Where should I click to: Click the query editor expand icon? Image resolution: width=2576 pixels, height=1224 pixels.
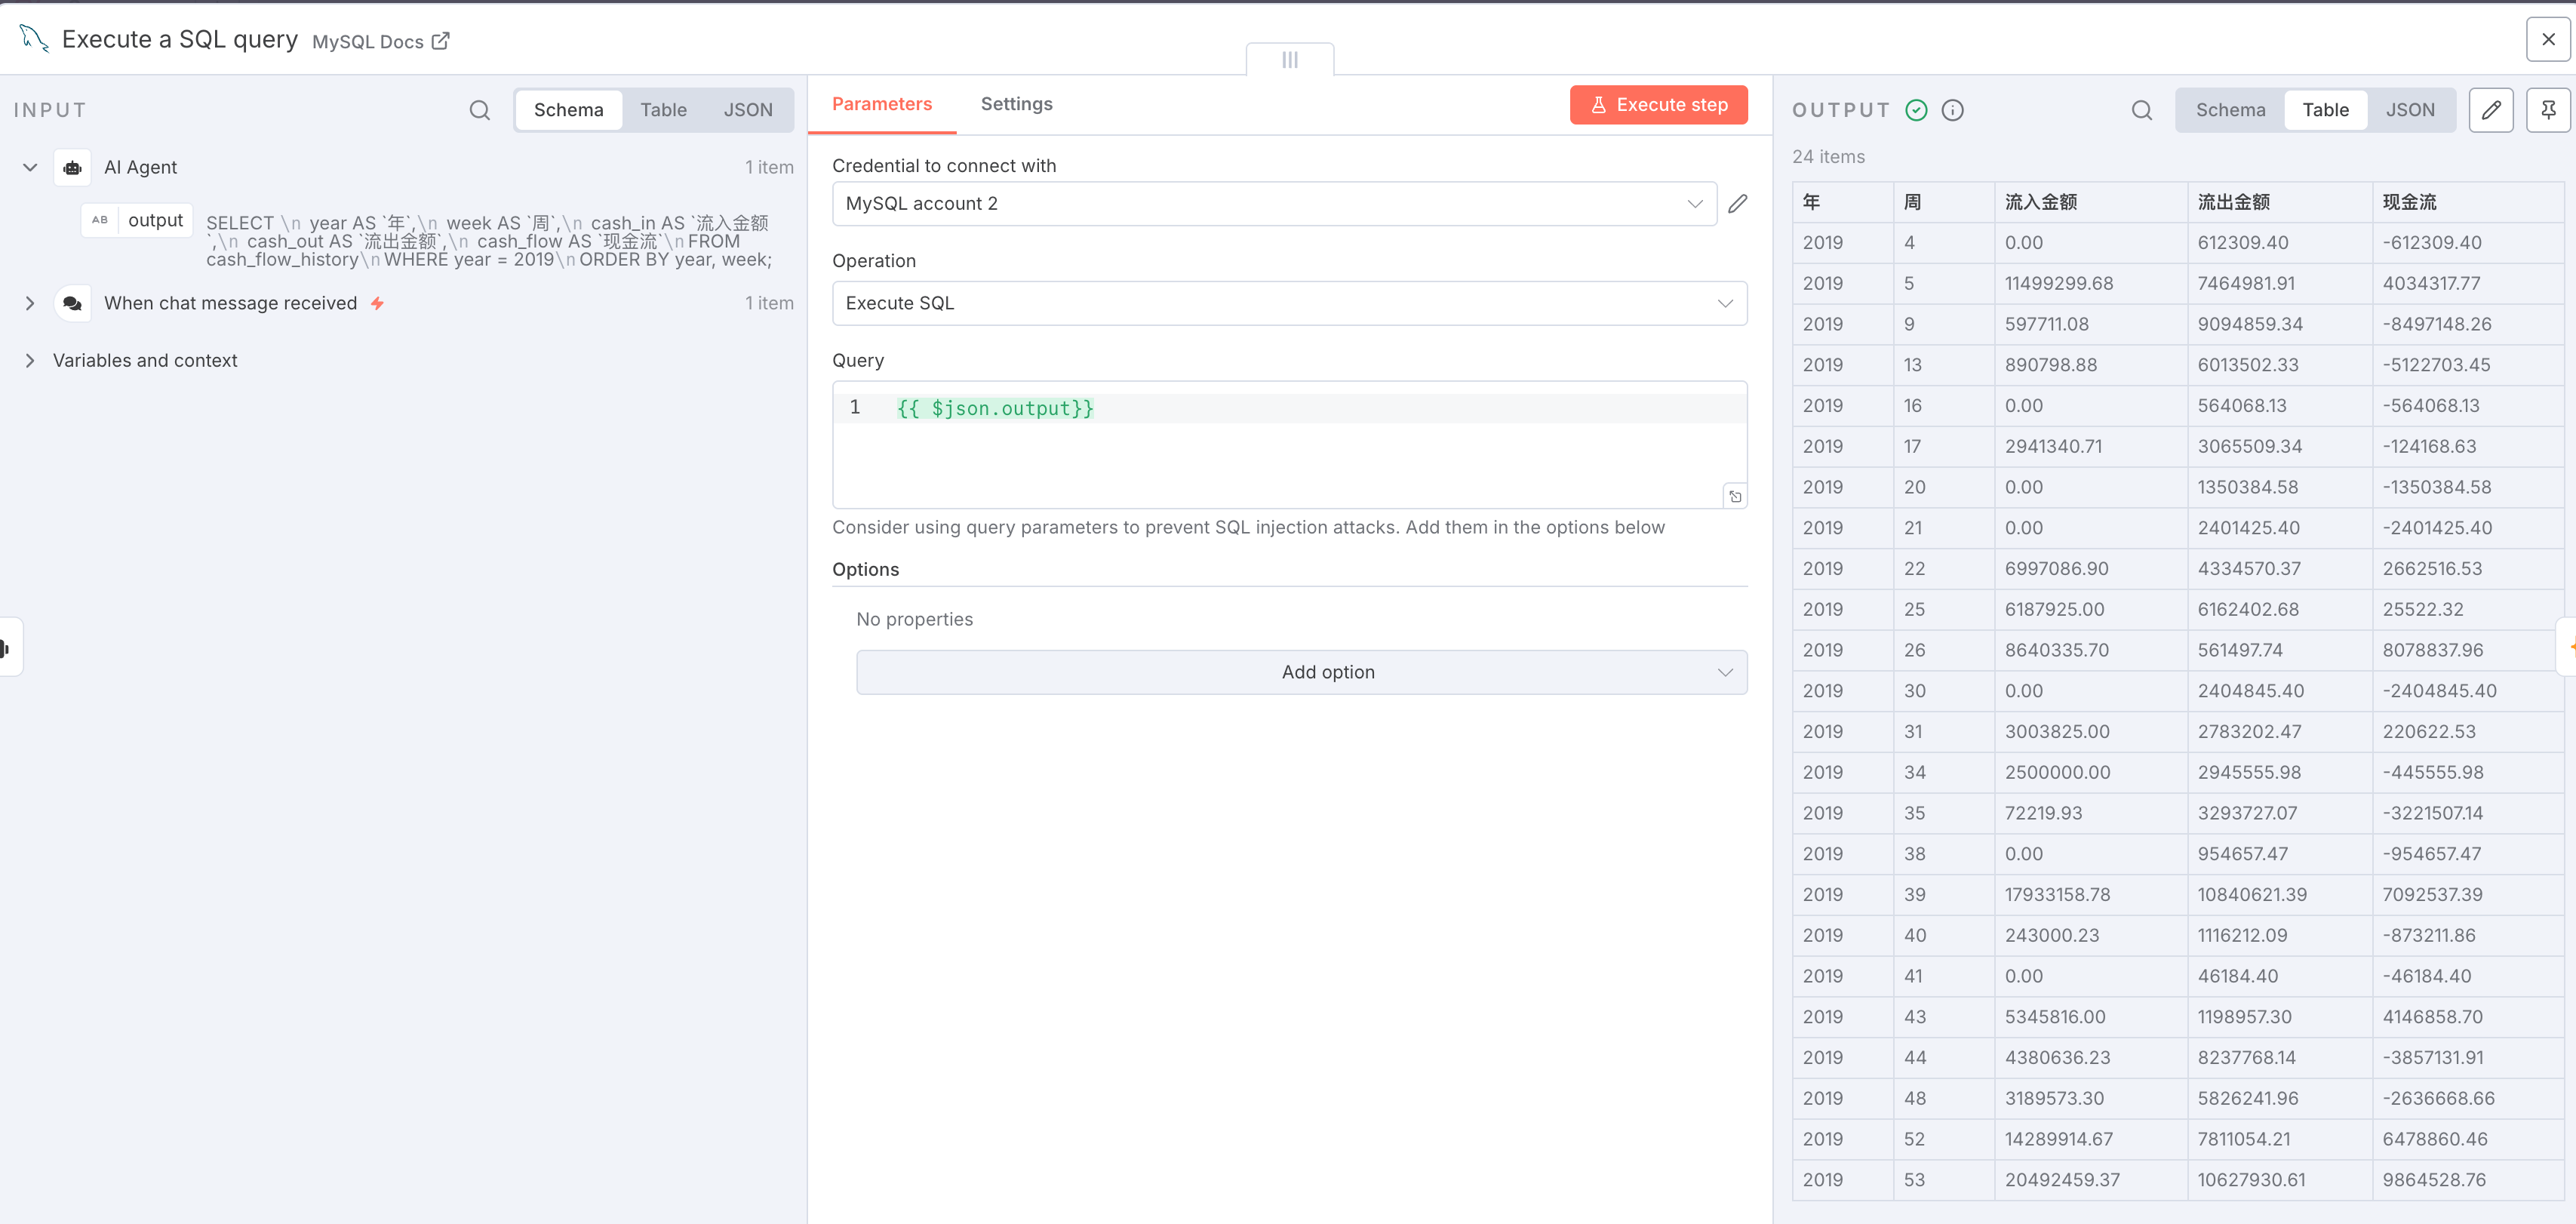pos(1735,496)
